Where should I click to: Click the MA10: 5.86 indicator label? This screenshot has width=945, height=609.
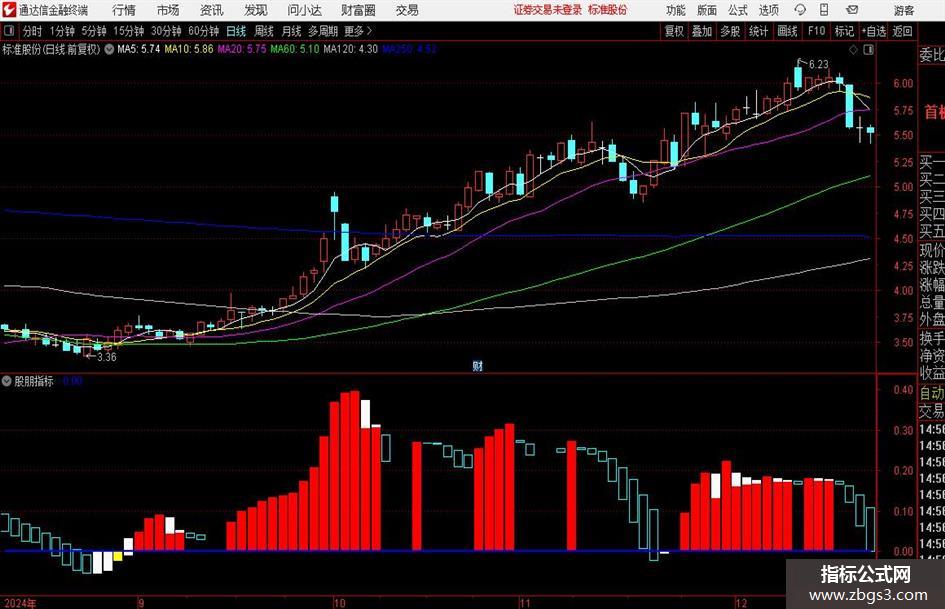(189, 49)
